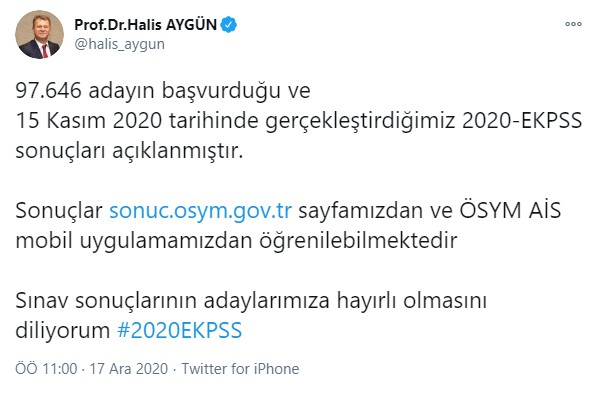The width and height of the screenshot is (598, 393).
Task: Visit the @halis_aygun handle
Action: pos(120,44)
